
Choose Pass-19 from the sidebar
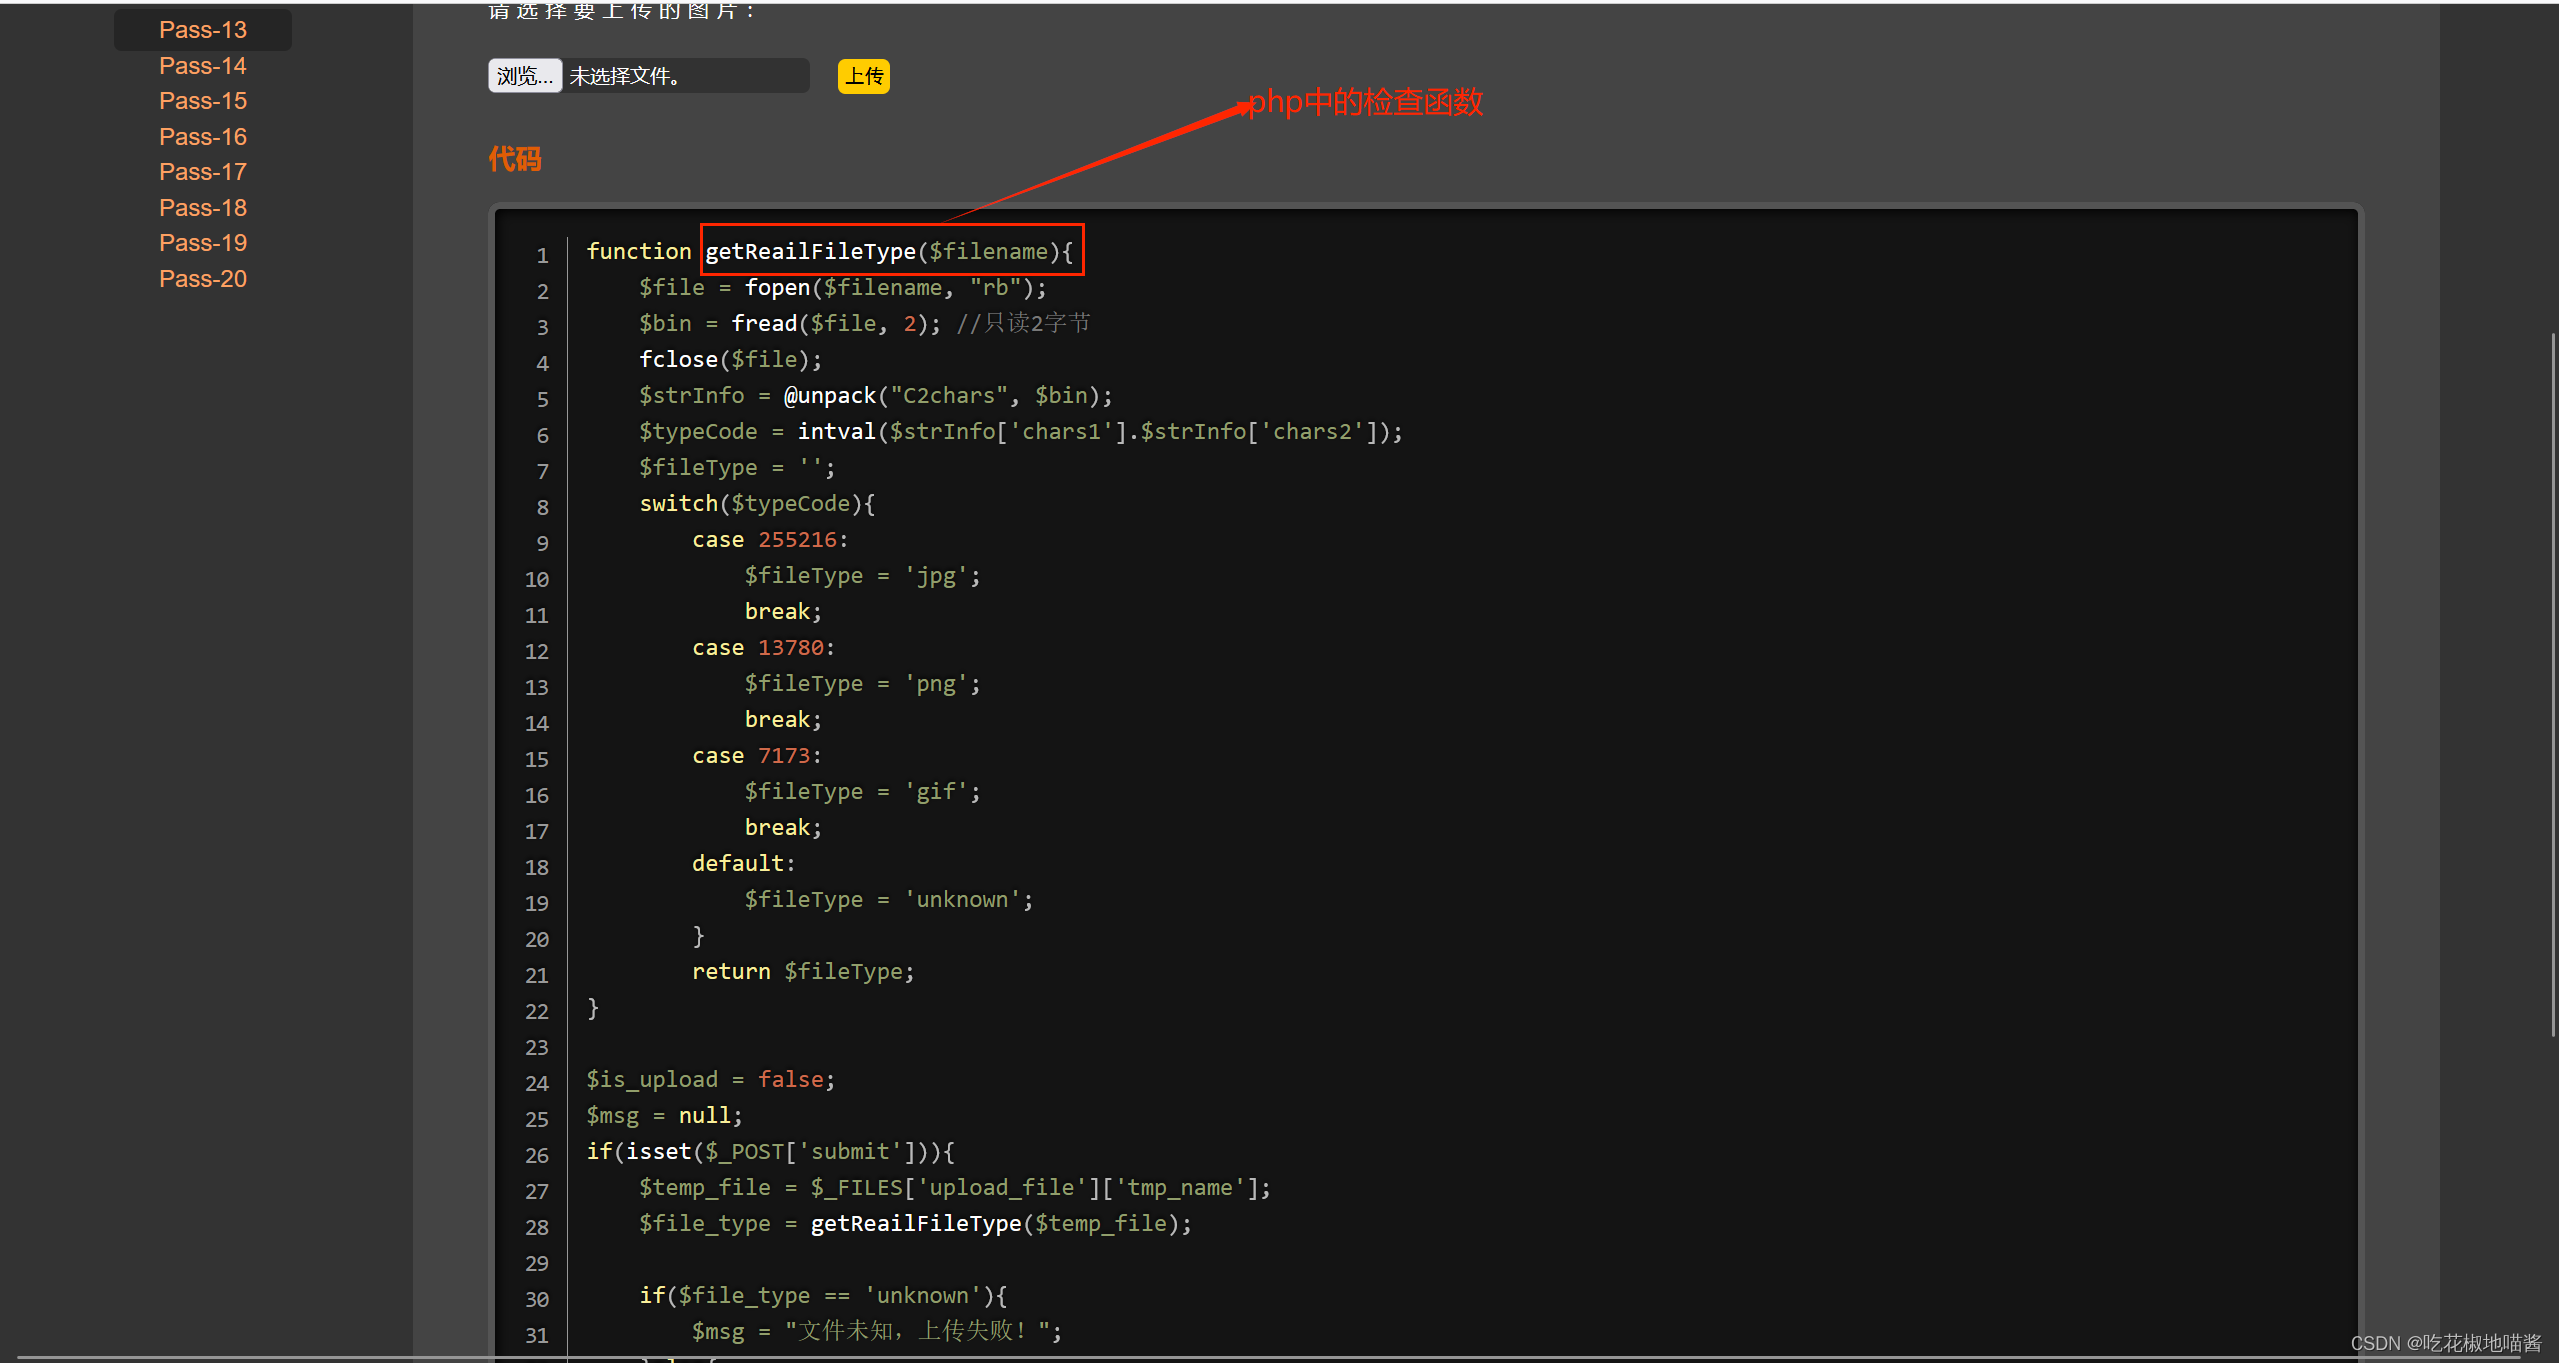click(x=203, y=243)
